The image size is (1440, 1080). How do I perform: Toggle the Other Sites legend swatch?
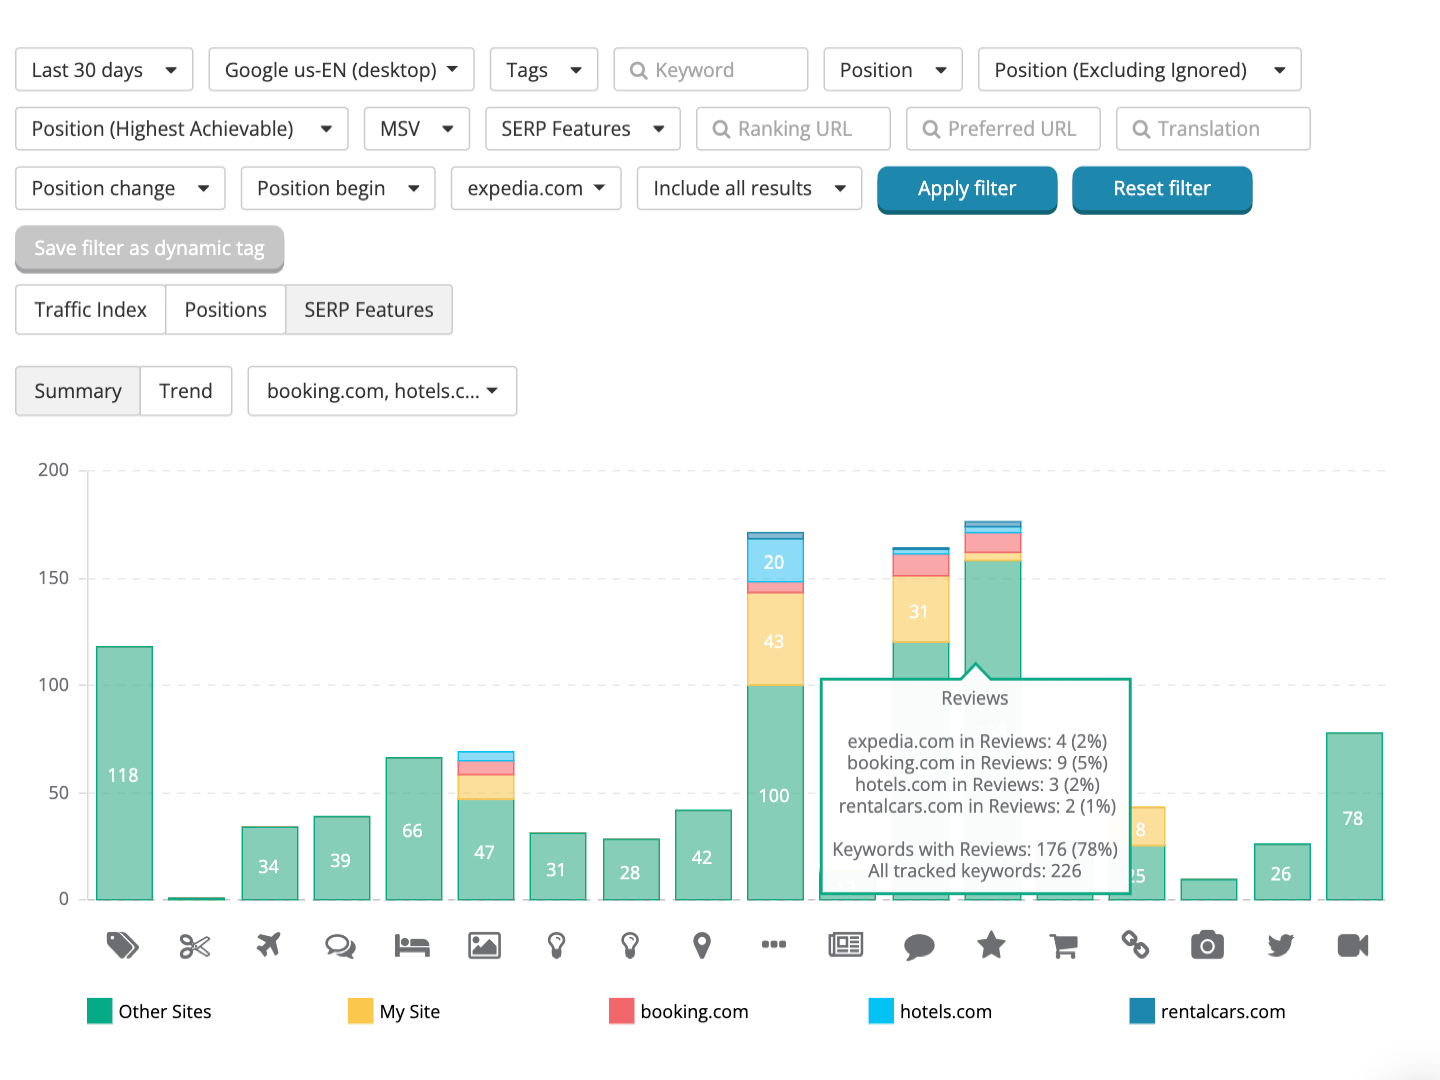coord(100,1011)
